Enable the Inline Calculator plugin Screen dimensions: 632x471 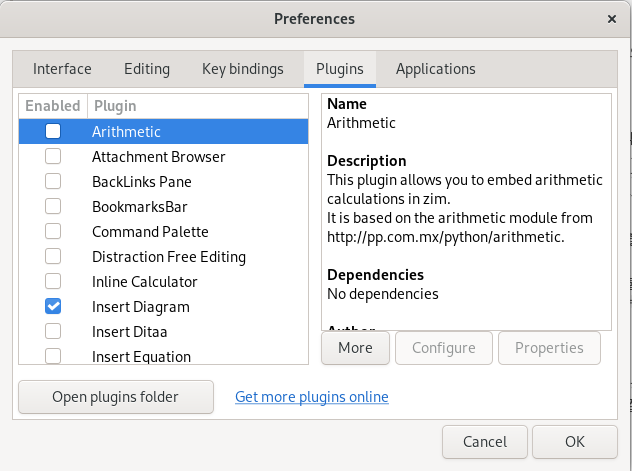(53, 281)
